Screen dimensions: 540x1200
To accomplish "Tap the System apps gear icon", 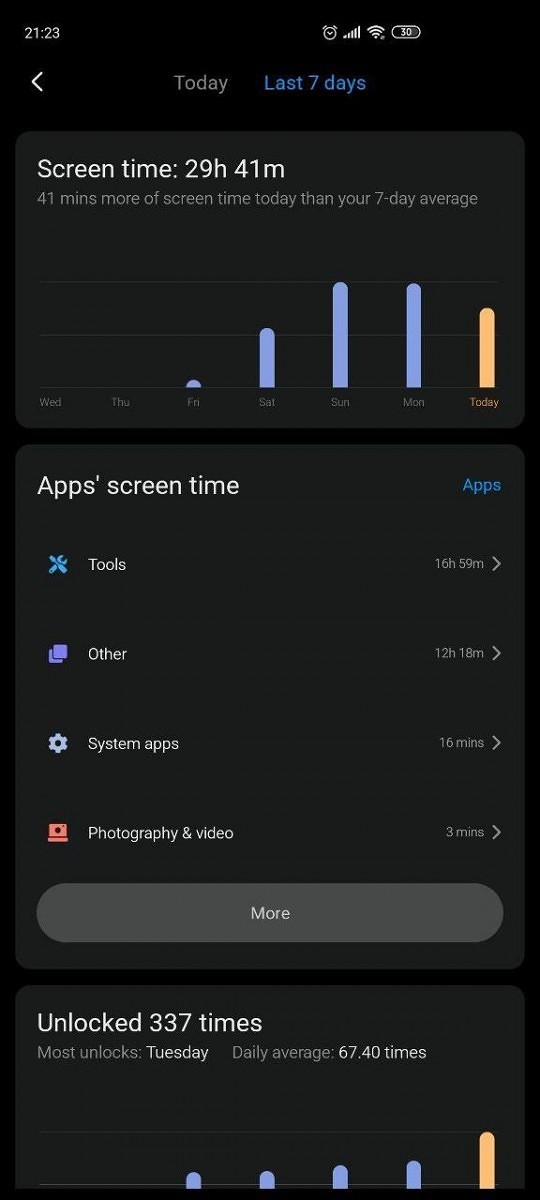I will (x=58, y=743).
